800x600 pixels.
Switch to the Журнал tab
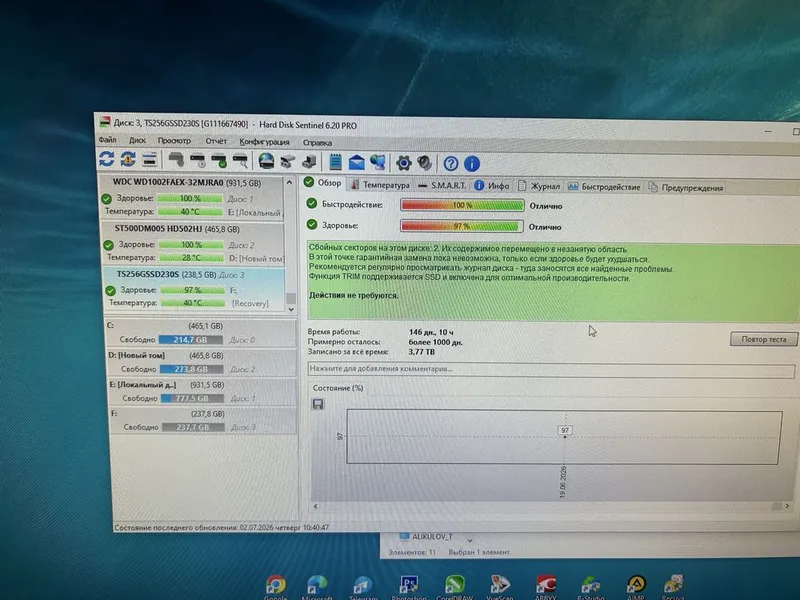(x=539, y=187)
